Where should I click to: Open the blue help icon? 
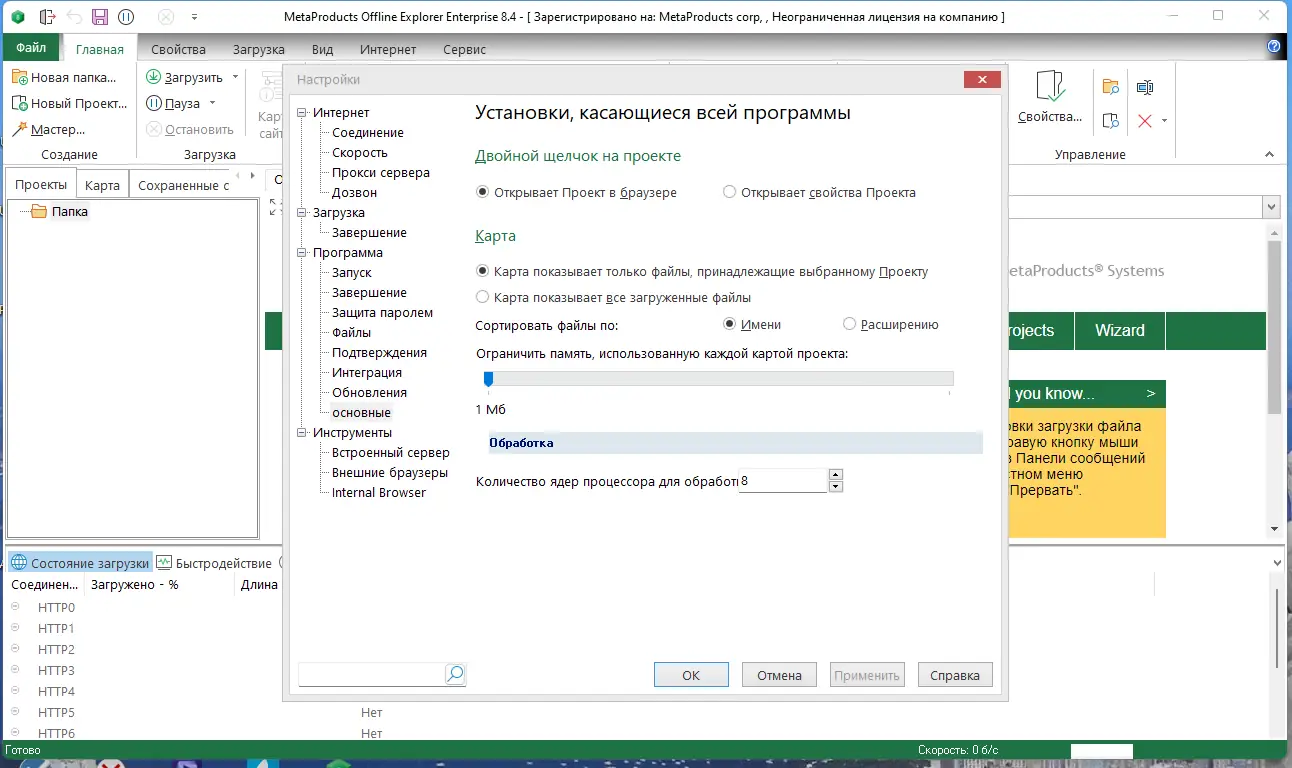tap(1274, 47)
